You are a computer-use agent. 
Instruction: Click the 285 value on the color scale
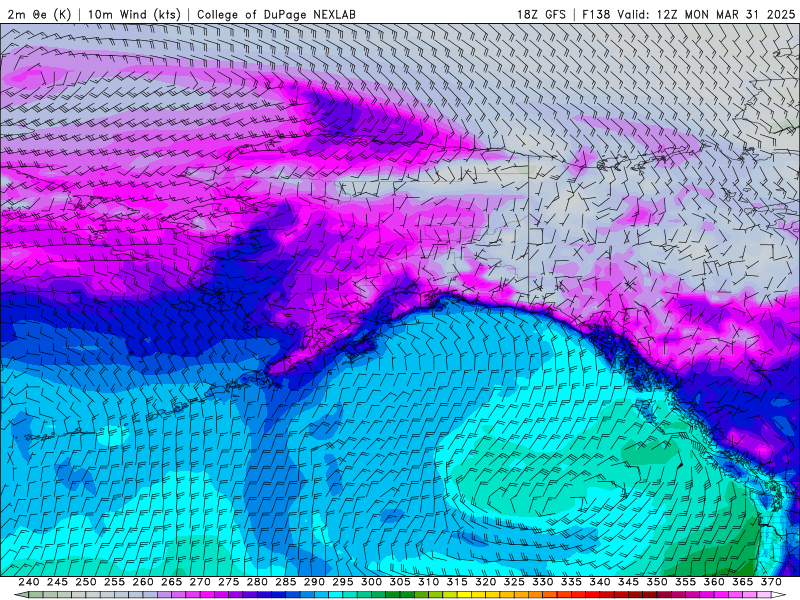coord(286,582)
